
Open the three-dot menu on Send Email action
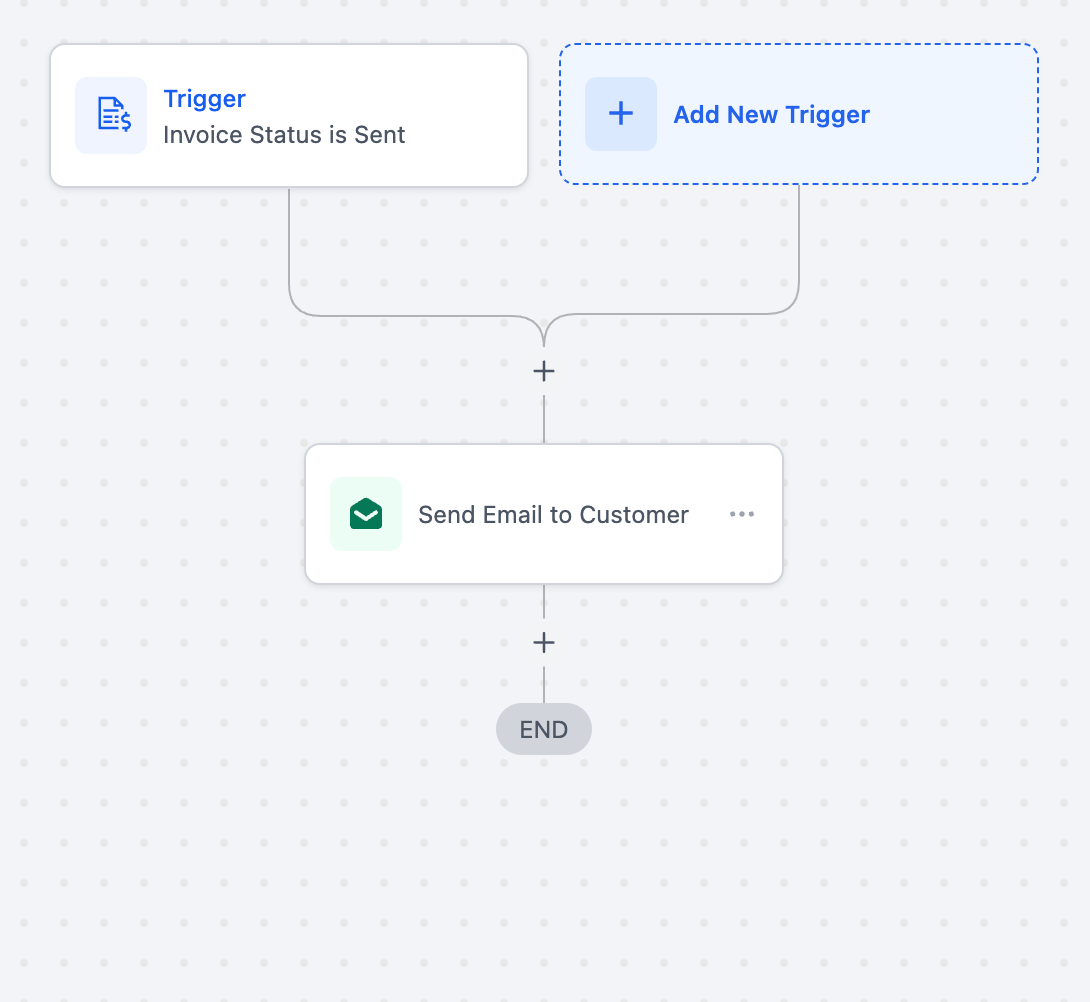742,514
